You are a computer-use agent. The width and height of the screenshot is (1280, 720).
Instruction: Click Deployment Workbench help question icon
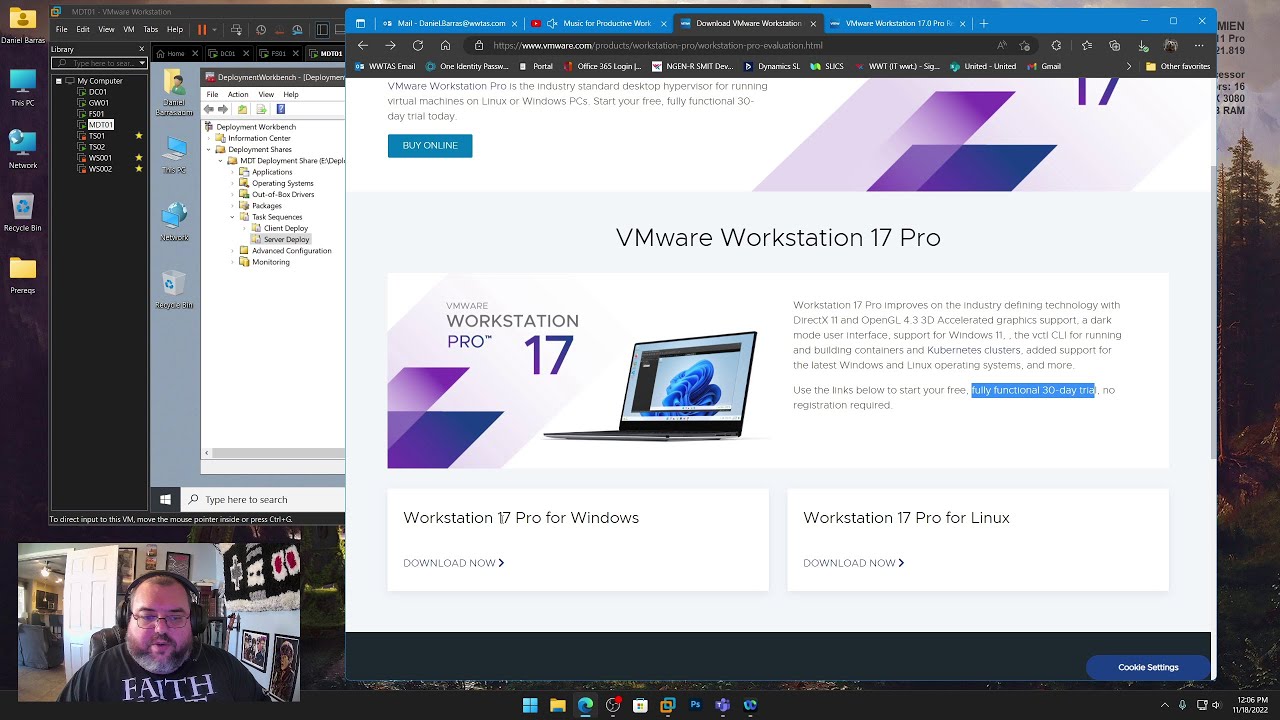pyautogui.click(x=281, y=109)
